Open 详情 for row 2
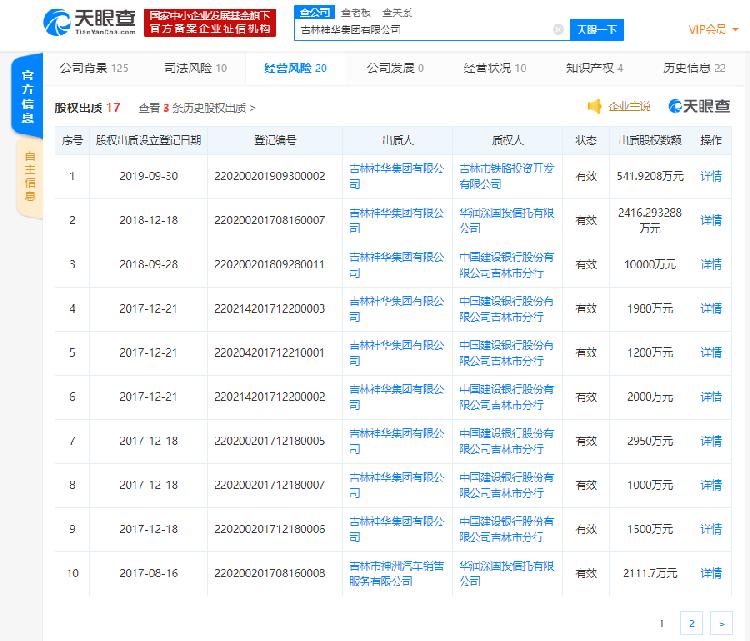750x641 pixels. point(711,220)
